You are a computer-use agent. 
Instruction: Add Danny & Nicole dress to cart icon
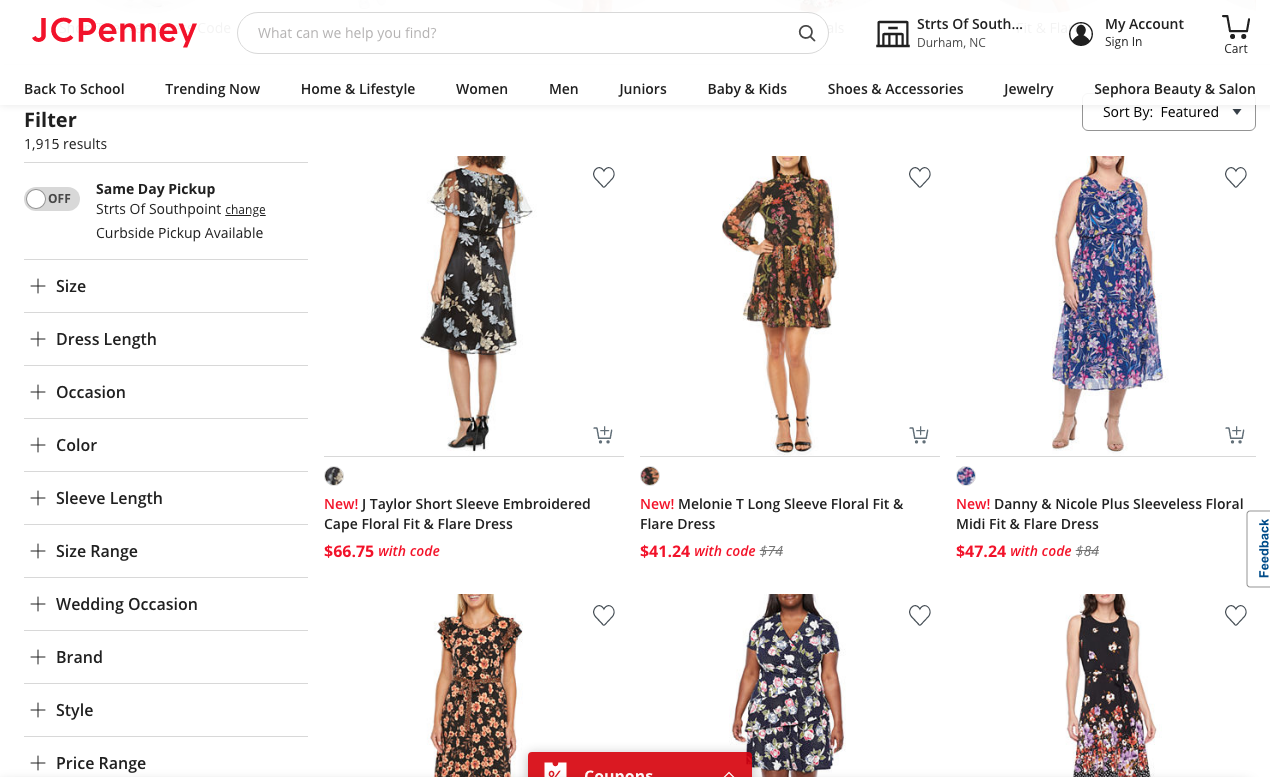[x=1235, y=434]
